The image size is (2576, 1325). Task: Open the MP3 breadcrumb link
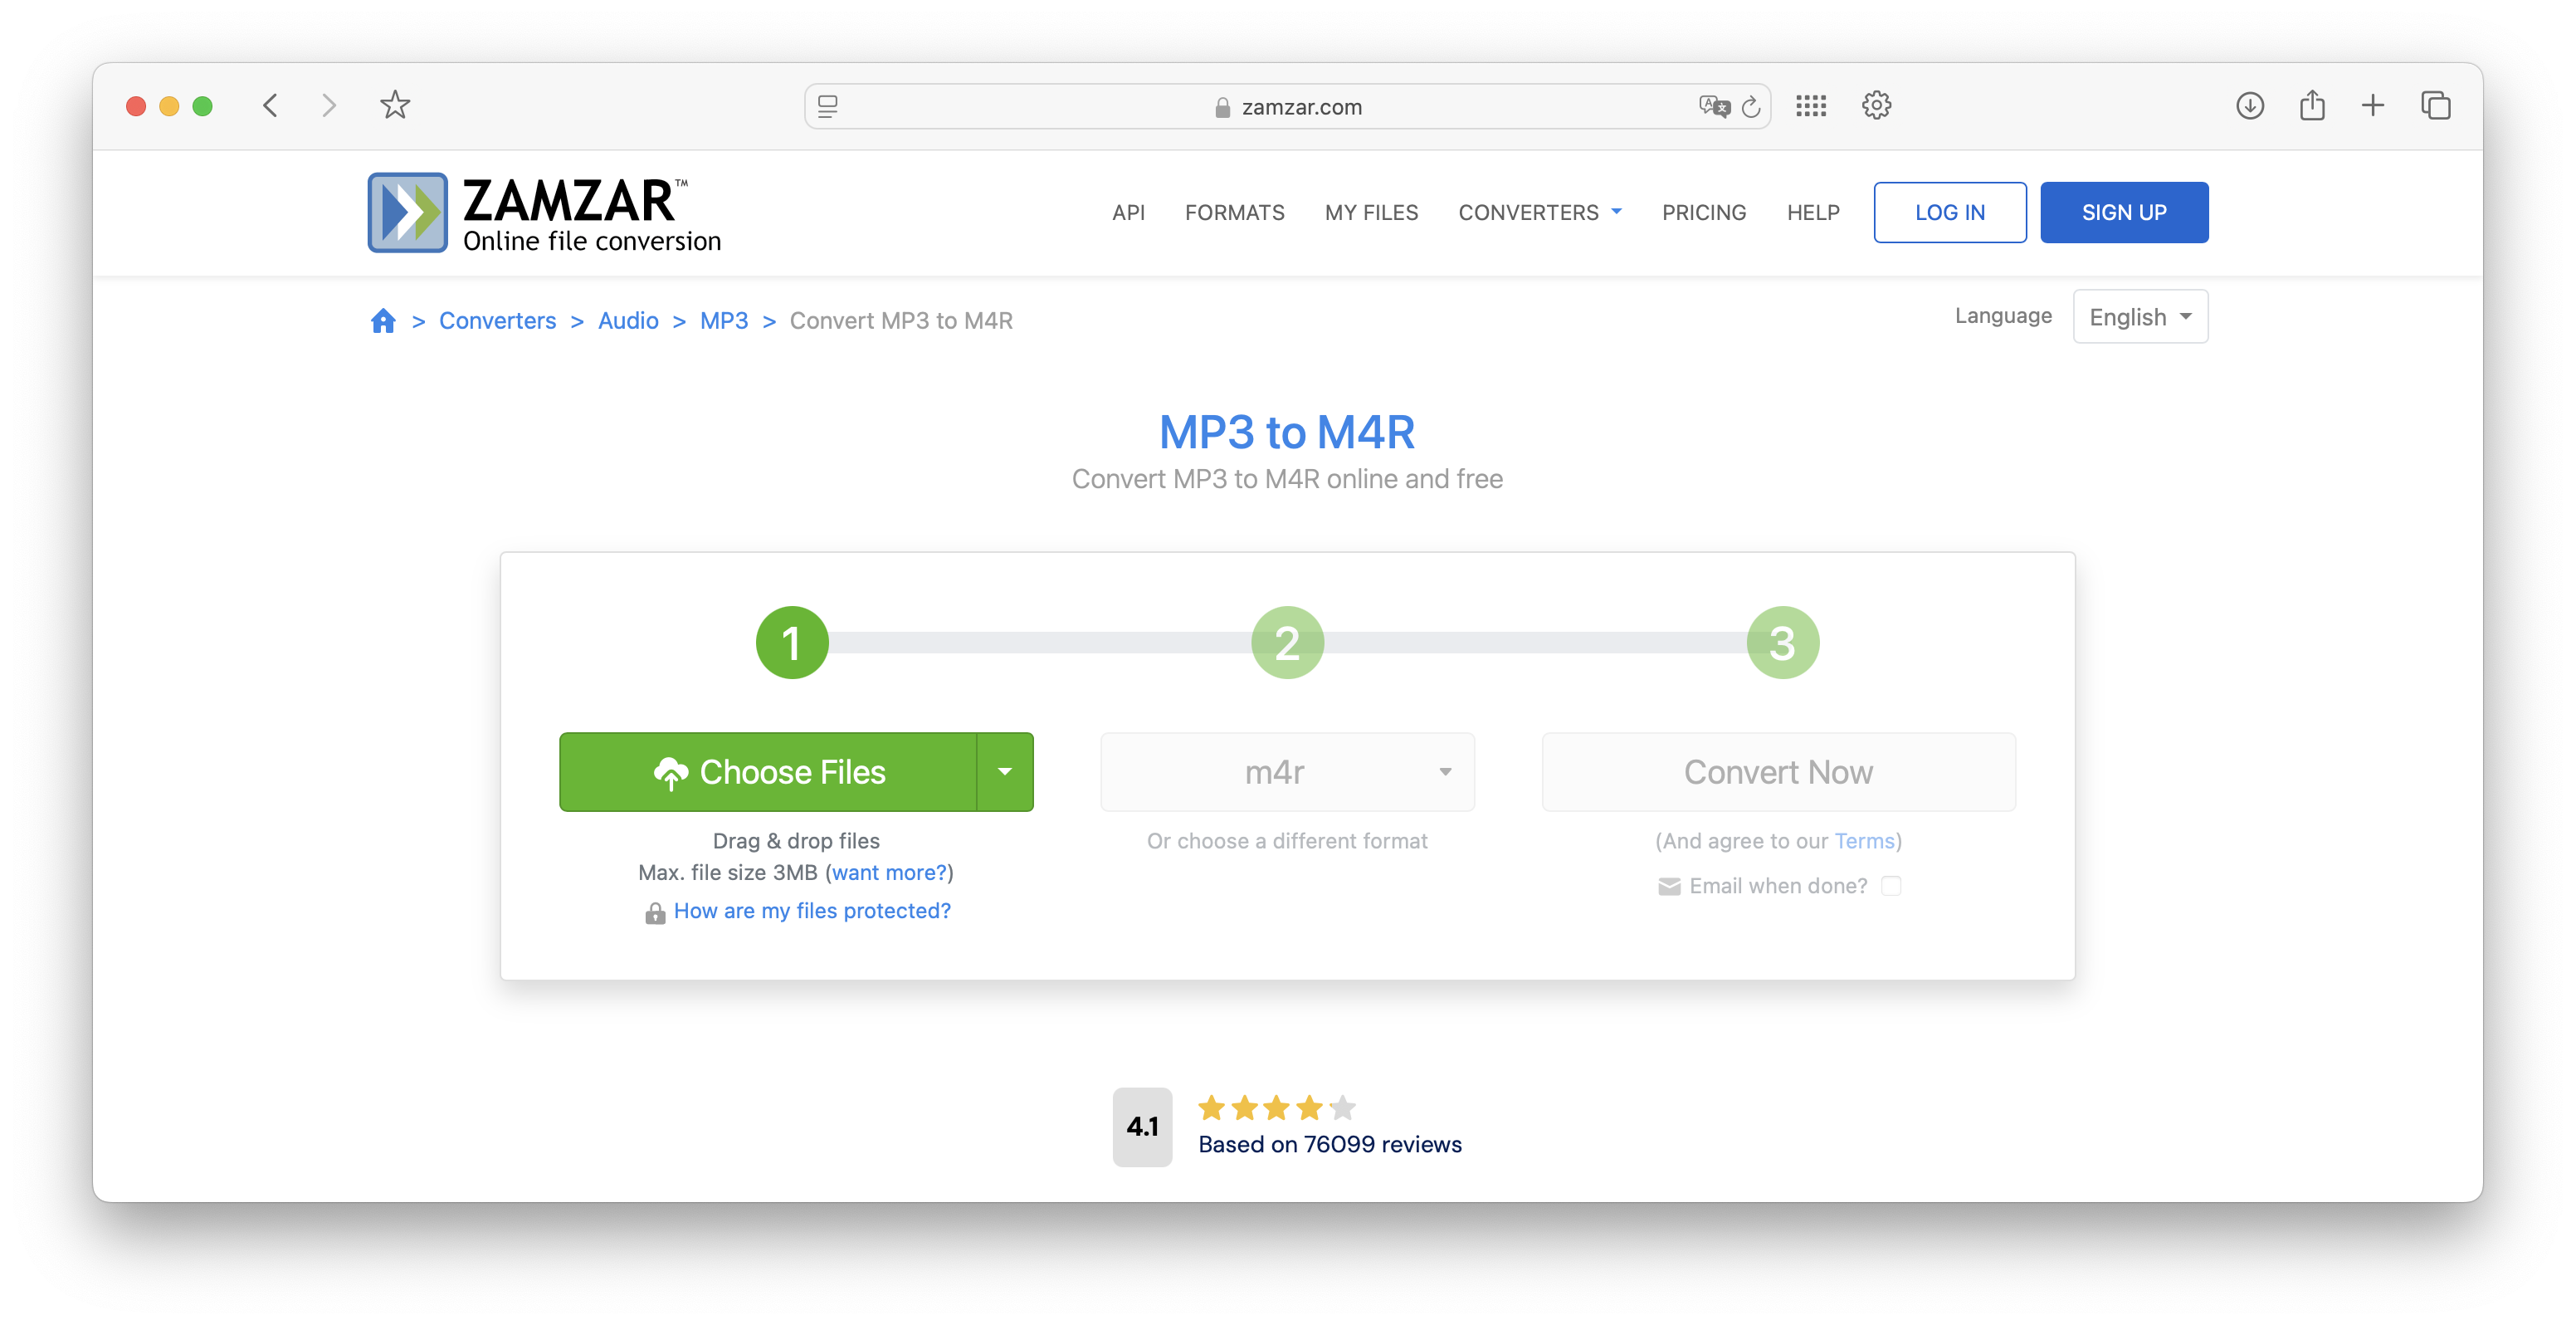point(724,321)
